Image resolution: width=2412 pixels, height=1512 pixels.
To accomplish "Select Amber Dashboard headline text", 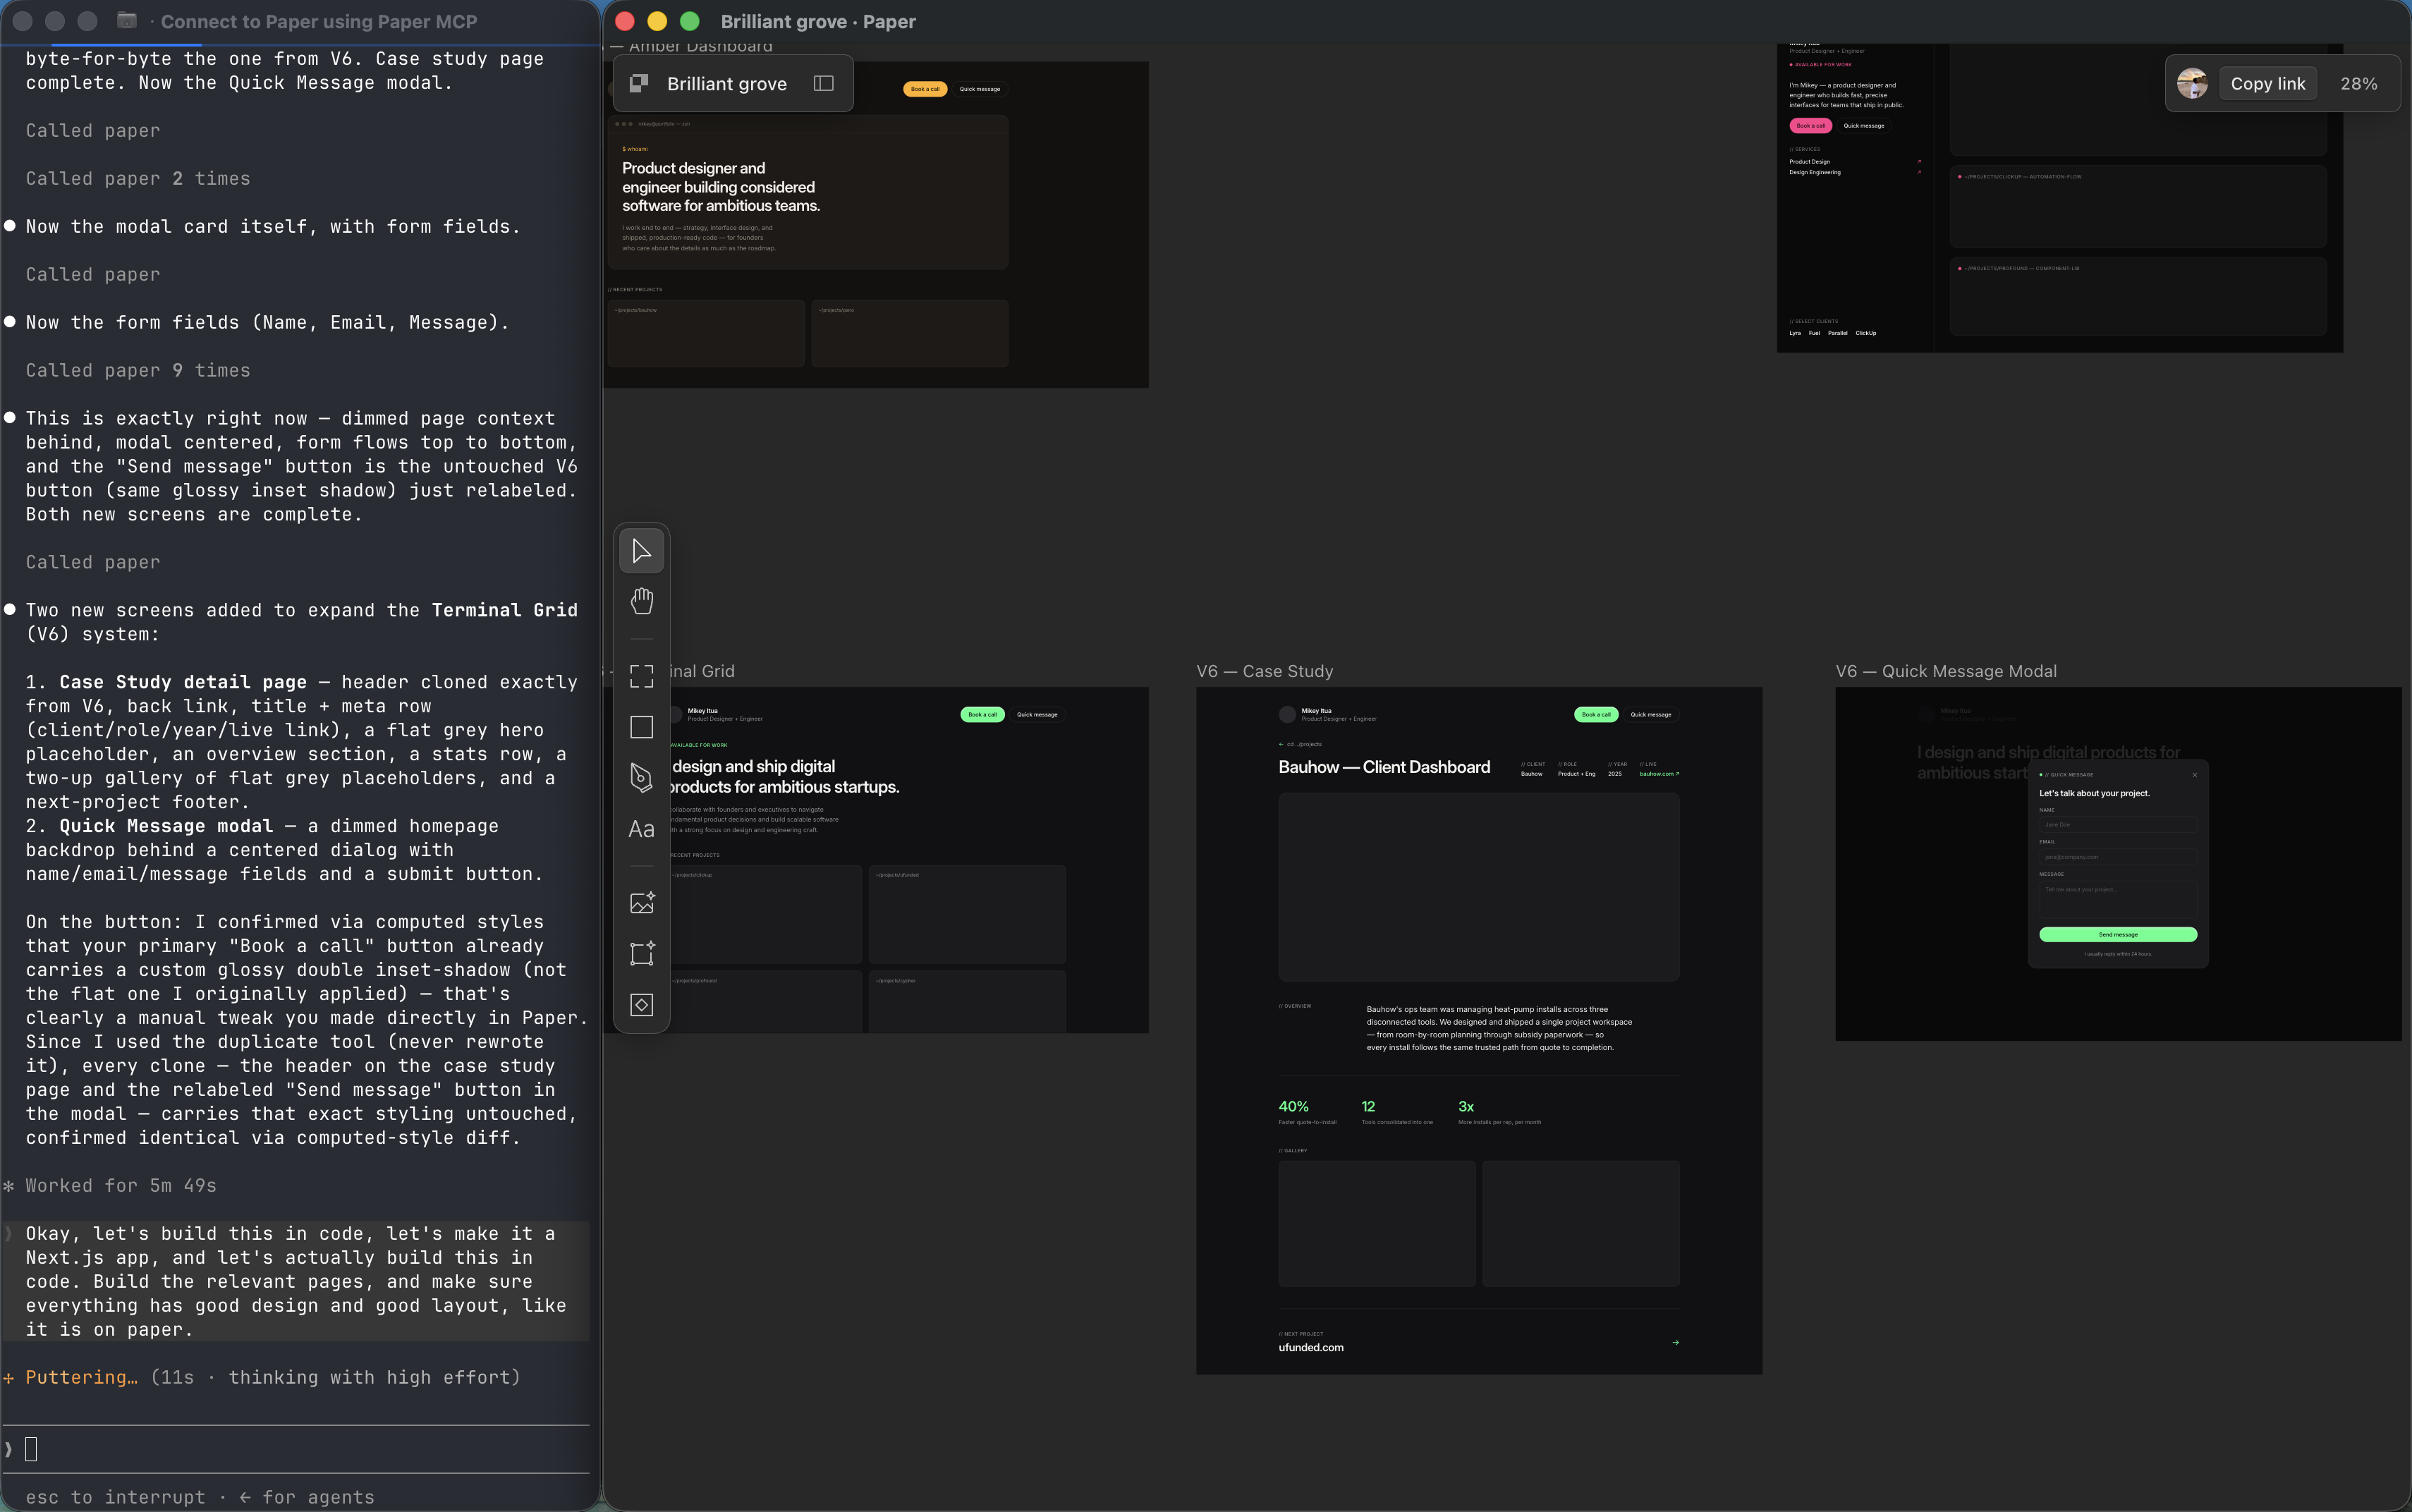I will coord(721,187).
